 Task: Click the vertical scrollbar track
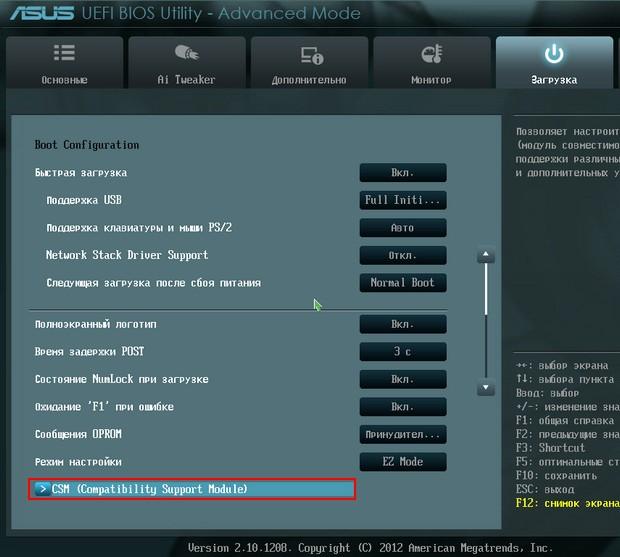[486, 321]
